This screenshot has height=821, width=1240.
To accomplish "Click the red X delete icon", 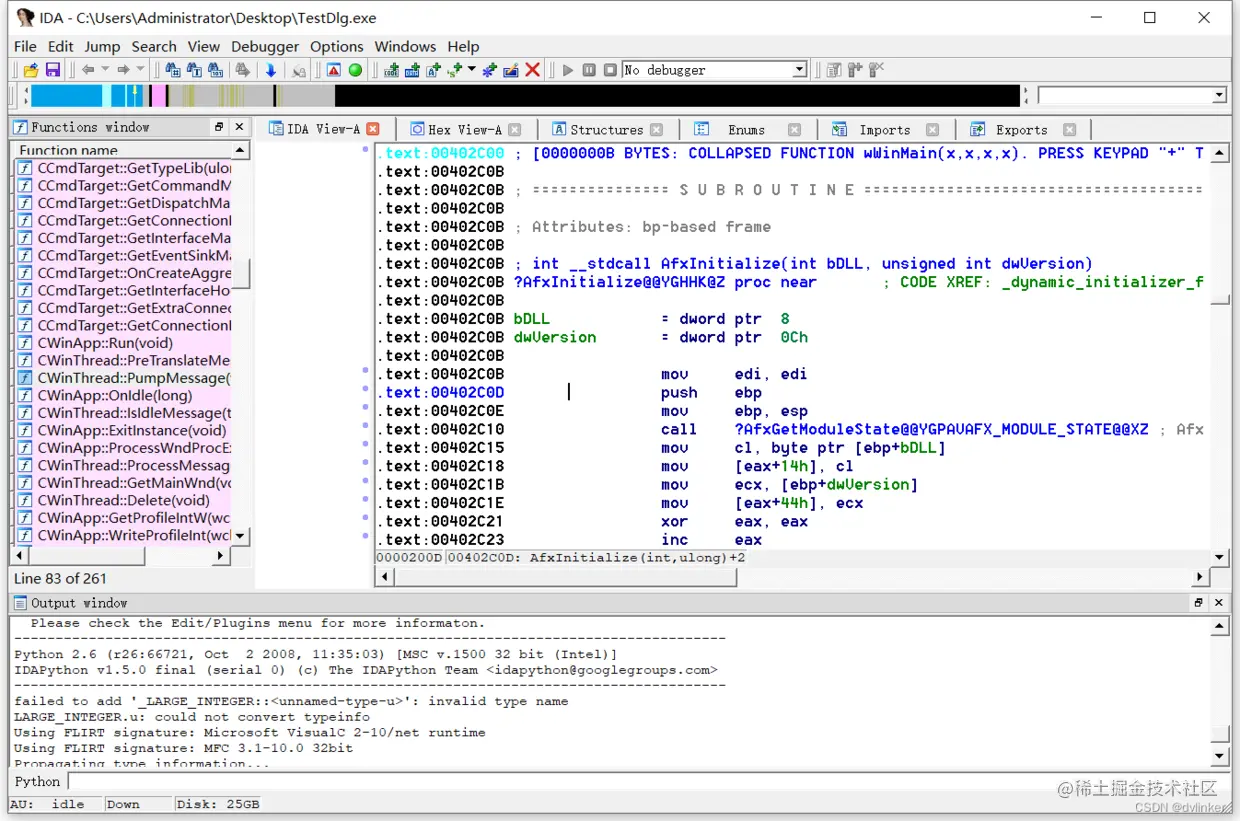I will tap(533, 70).
